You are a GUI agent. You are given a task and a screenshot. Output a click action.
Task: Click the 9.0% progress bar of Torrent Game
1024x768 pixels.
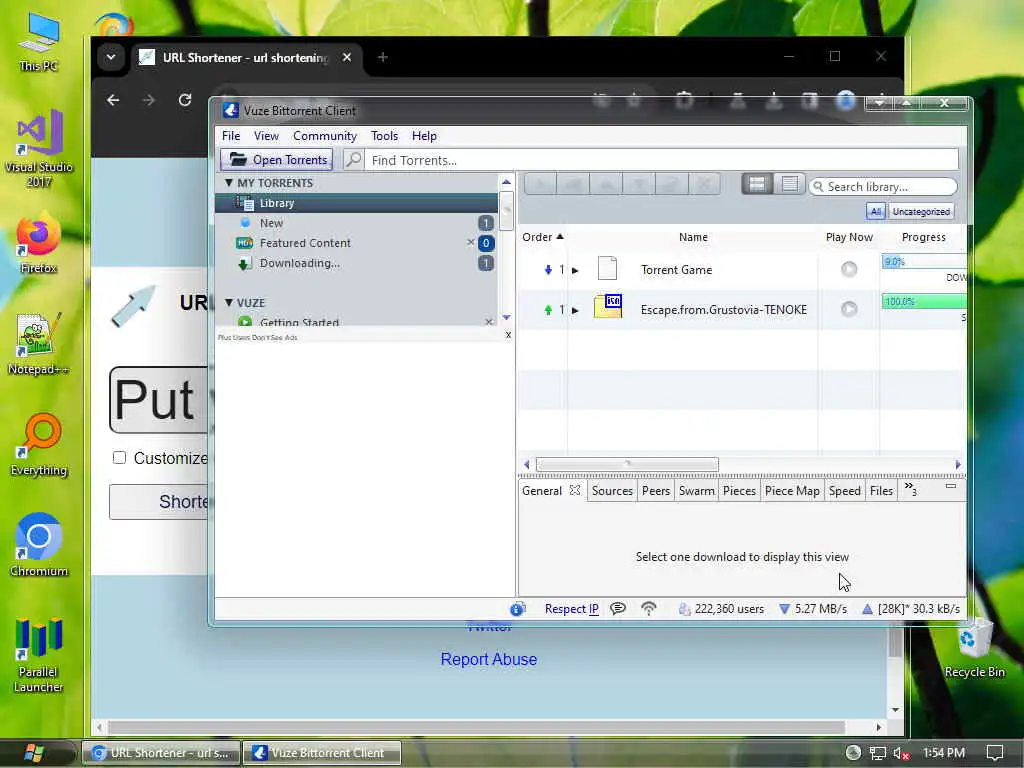click(924, 262)
